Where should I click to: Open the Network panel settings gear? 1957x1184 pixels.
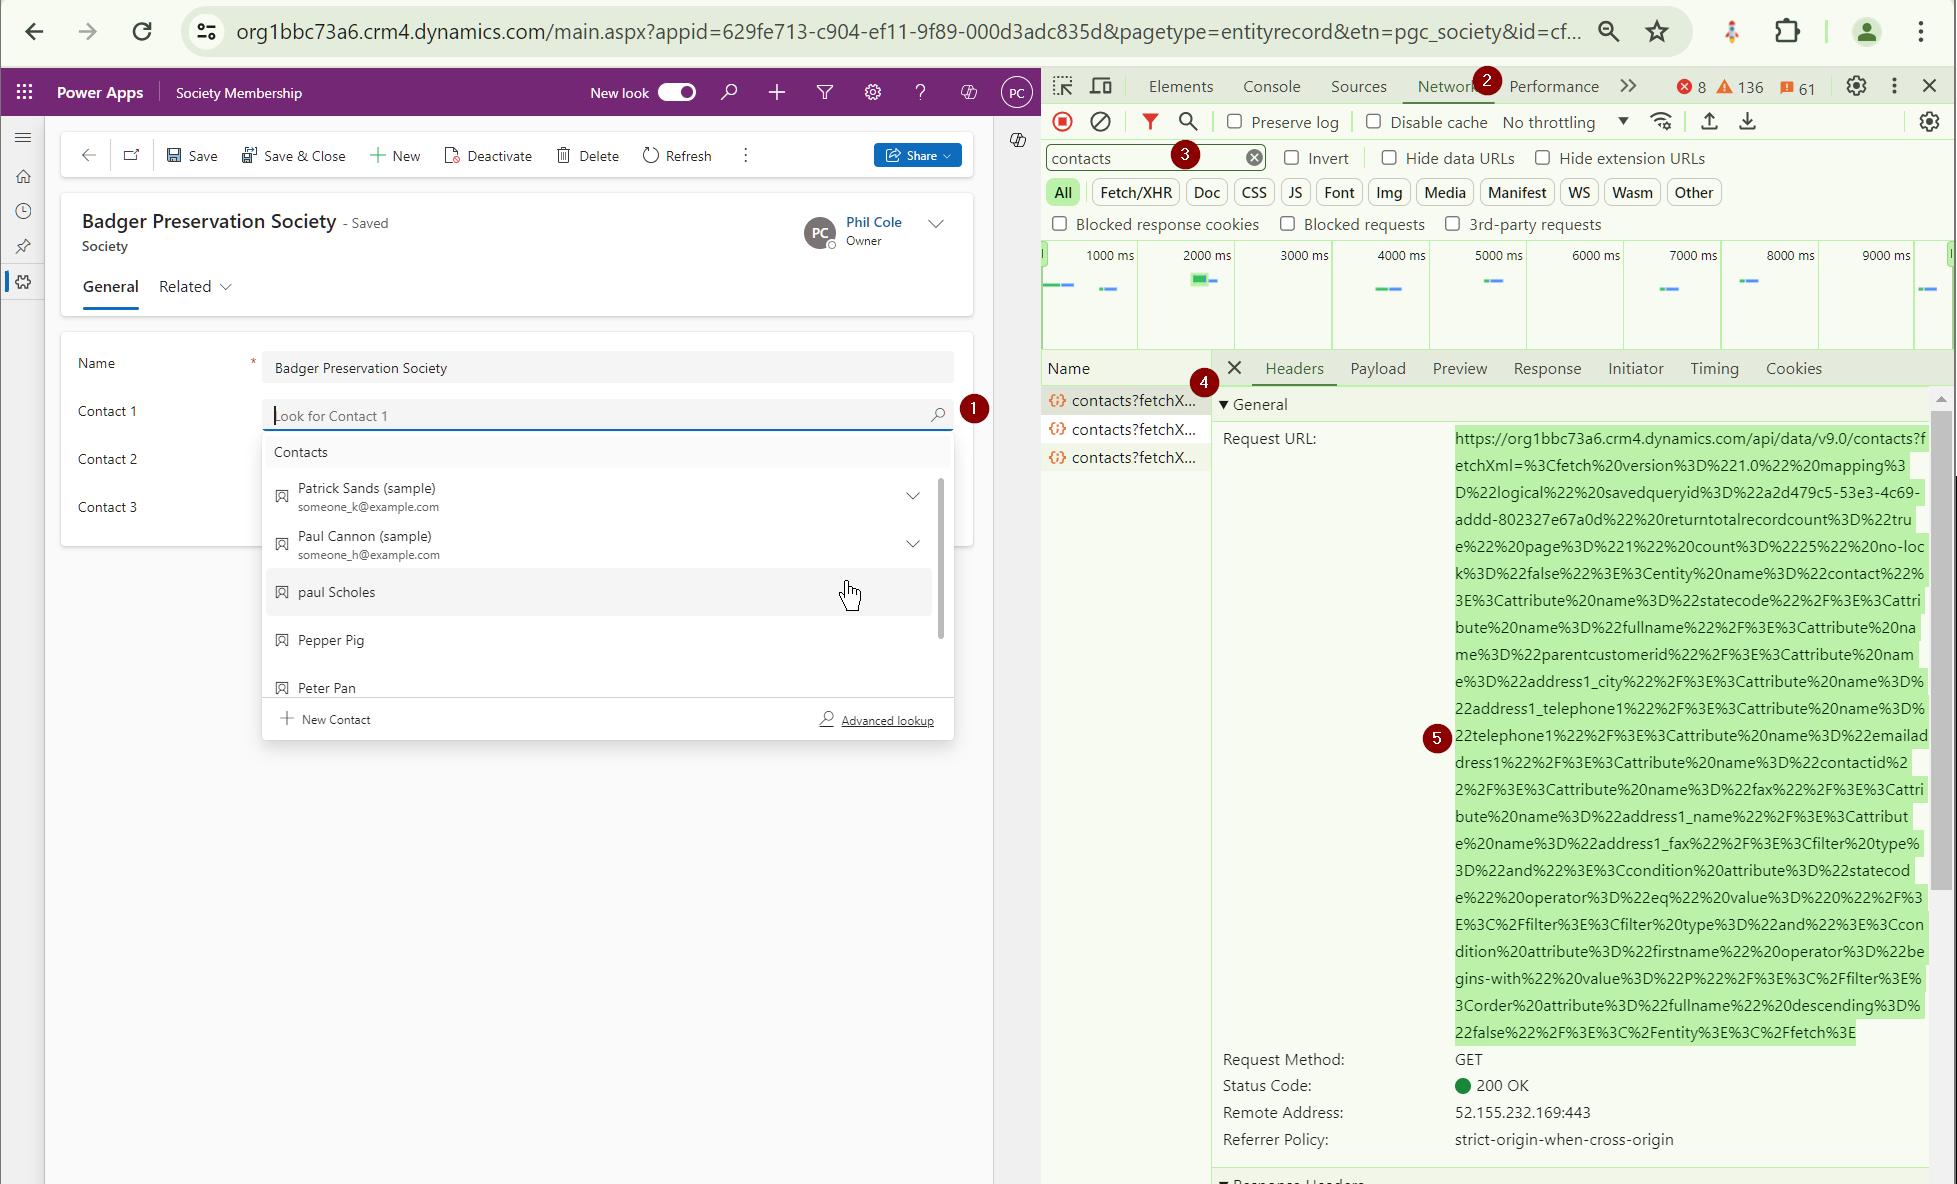click(x=1930, y=122)
